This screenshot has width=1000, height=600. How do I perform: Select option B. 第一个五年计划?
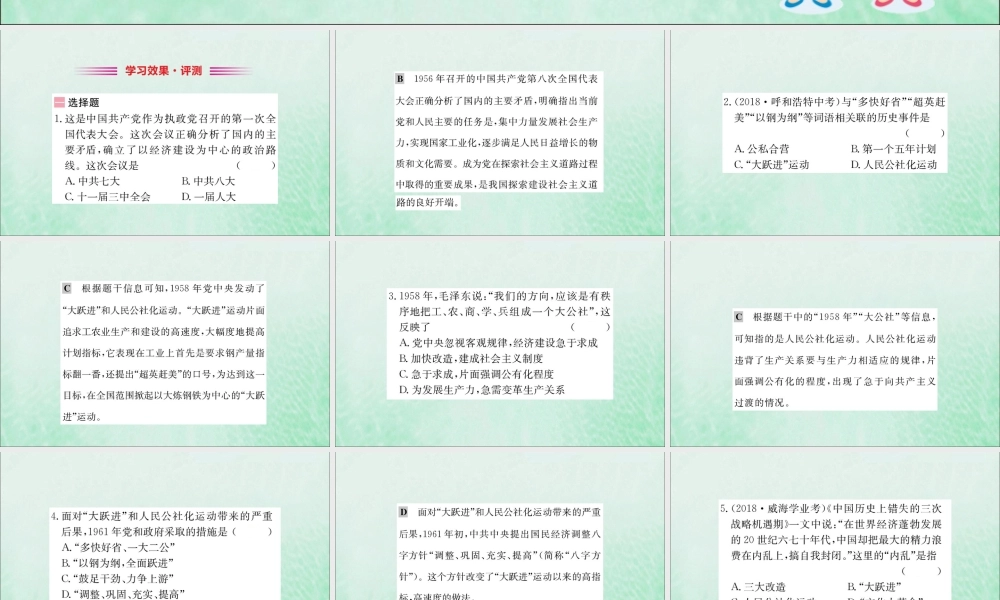[x=893, y=149]
